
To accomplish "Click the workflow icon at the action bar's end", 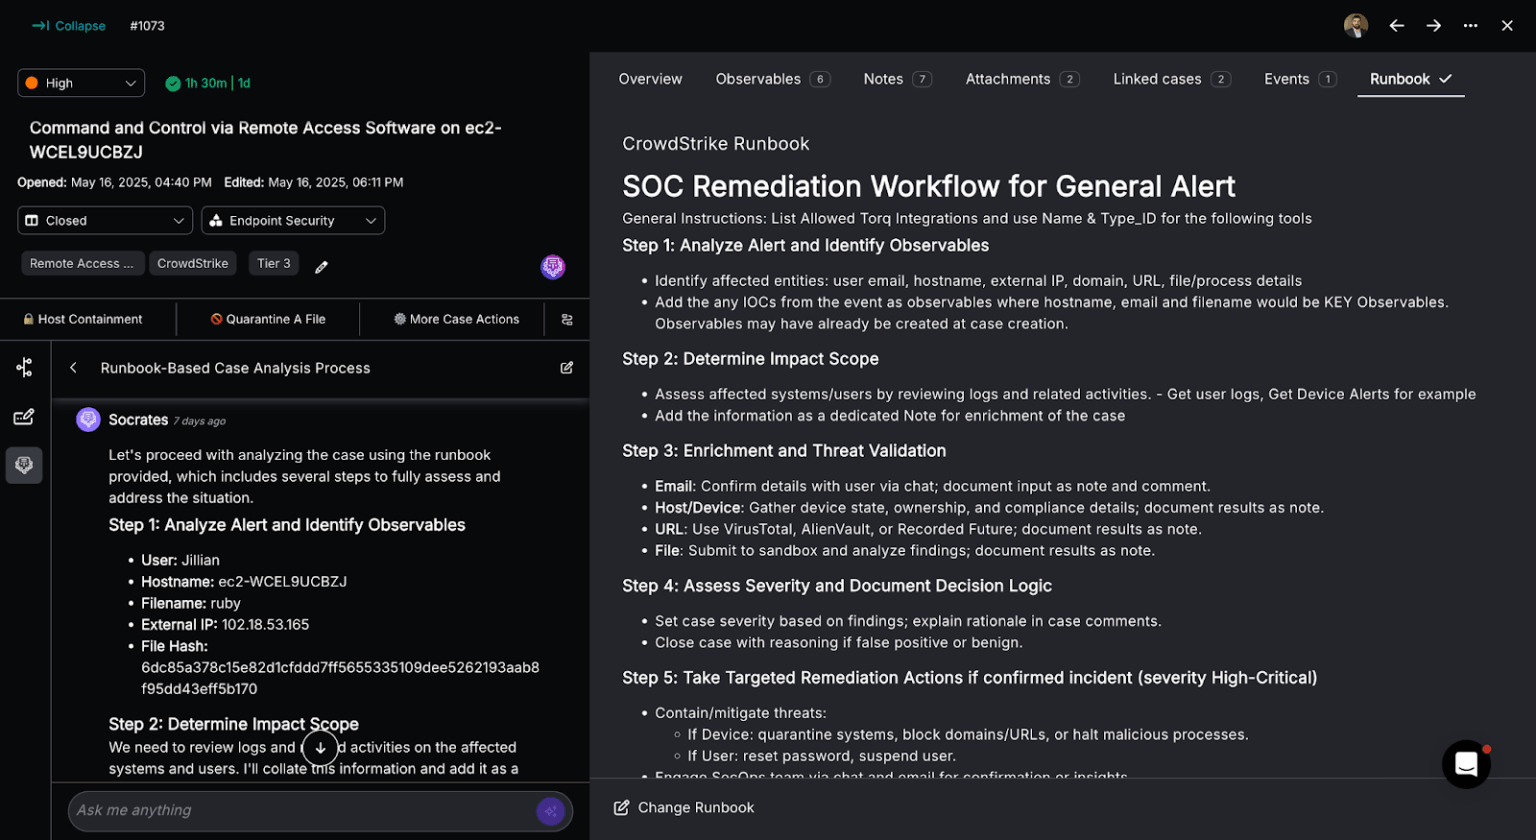I will click(x=567, y=319).
